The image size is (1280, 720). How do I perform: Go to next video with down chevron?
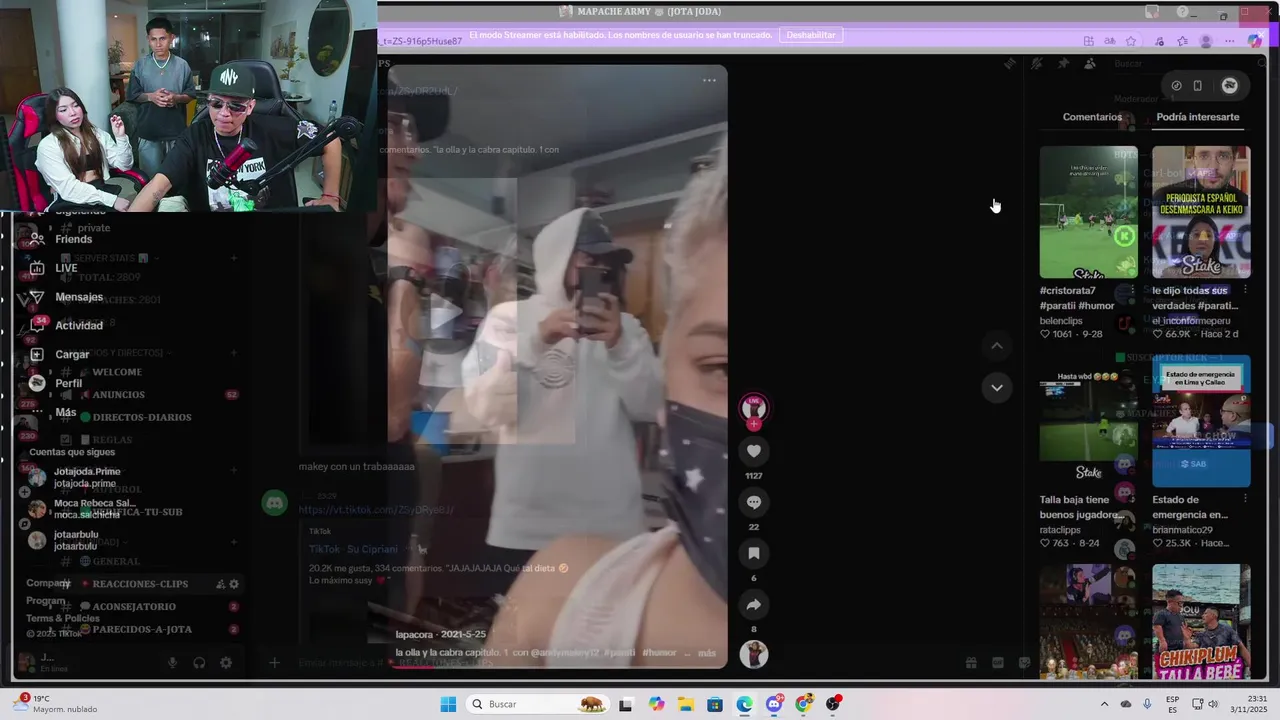click(997, 388)
